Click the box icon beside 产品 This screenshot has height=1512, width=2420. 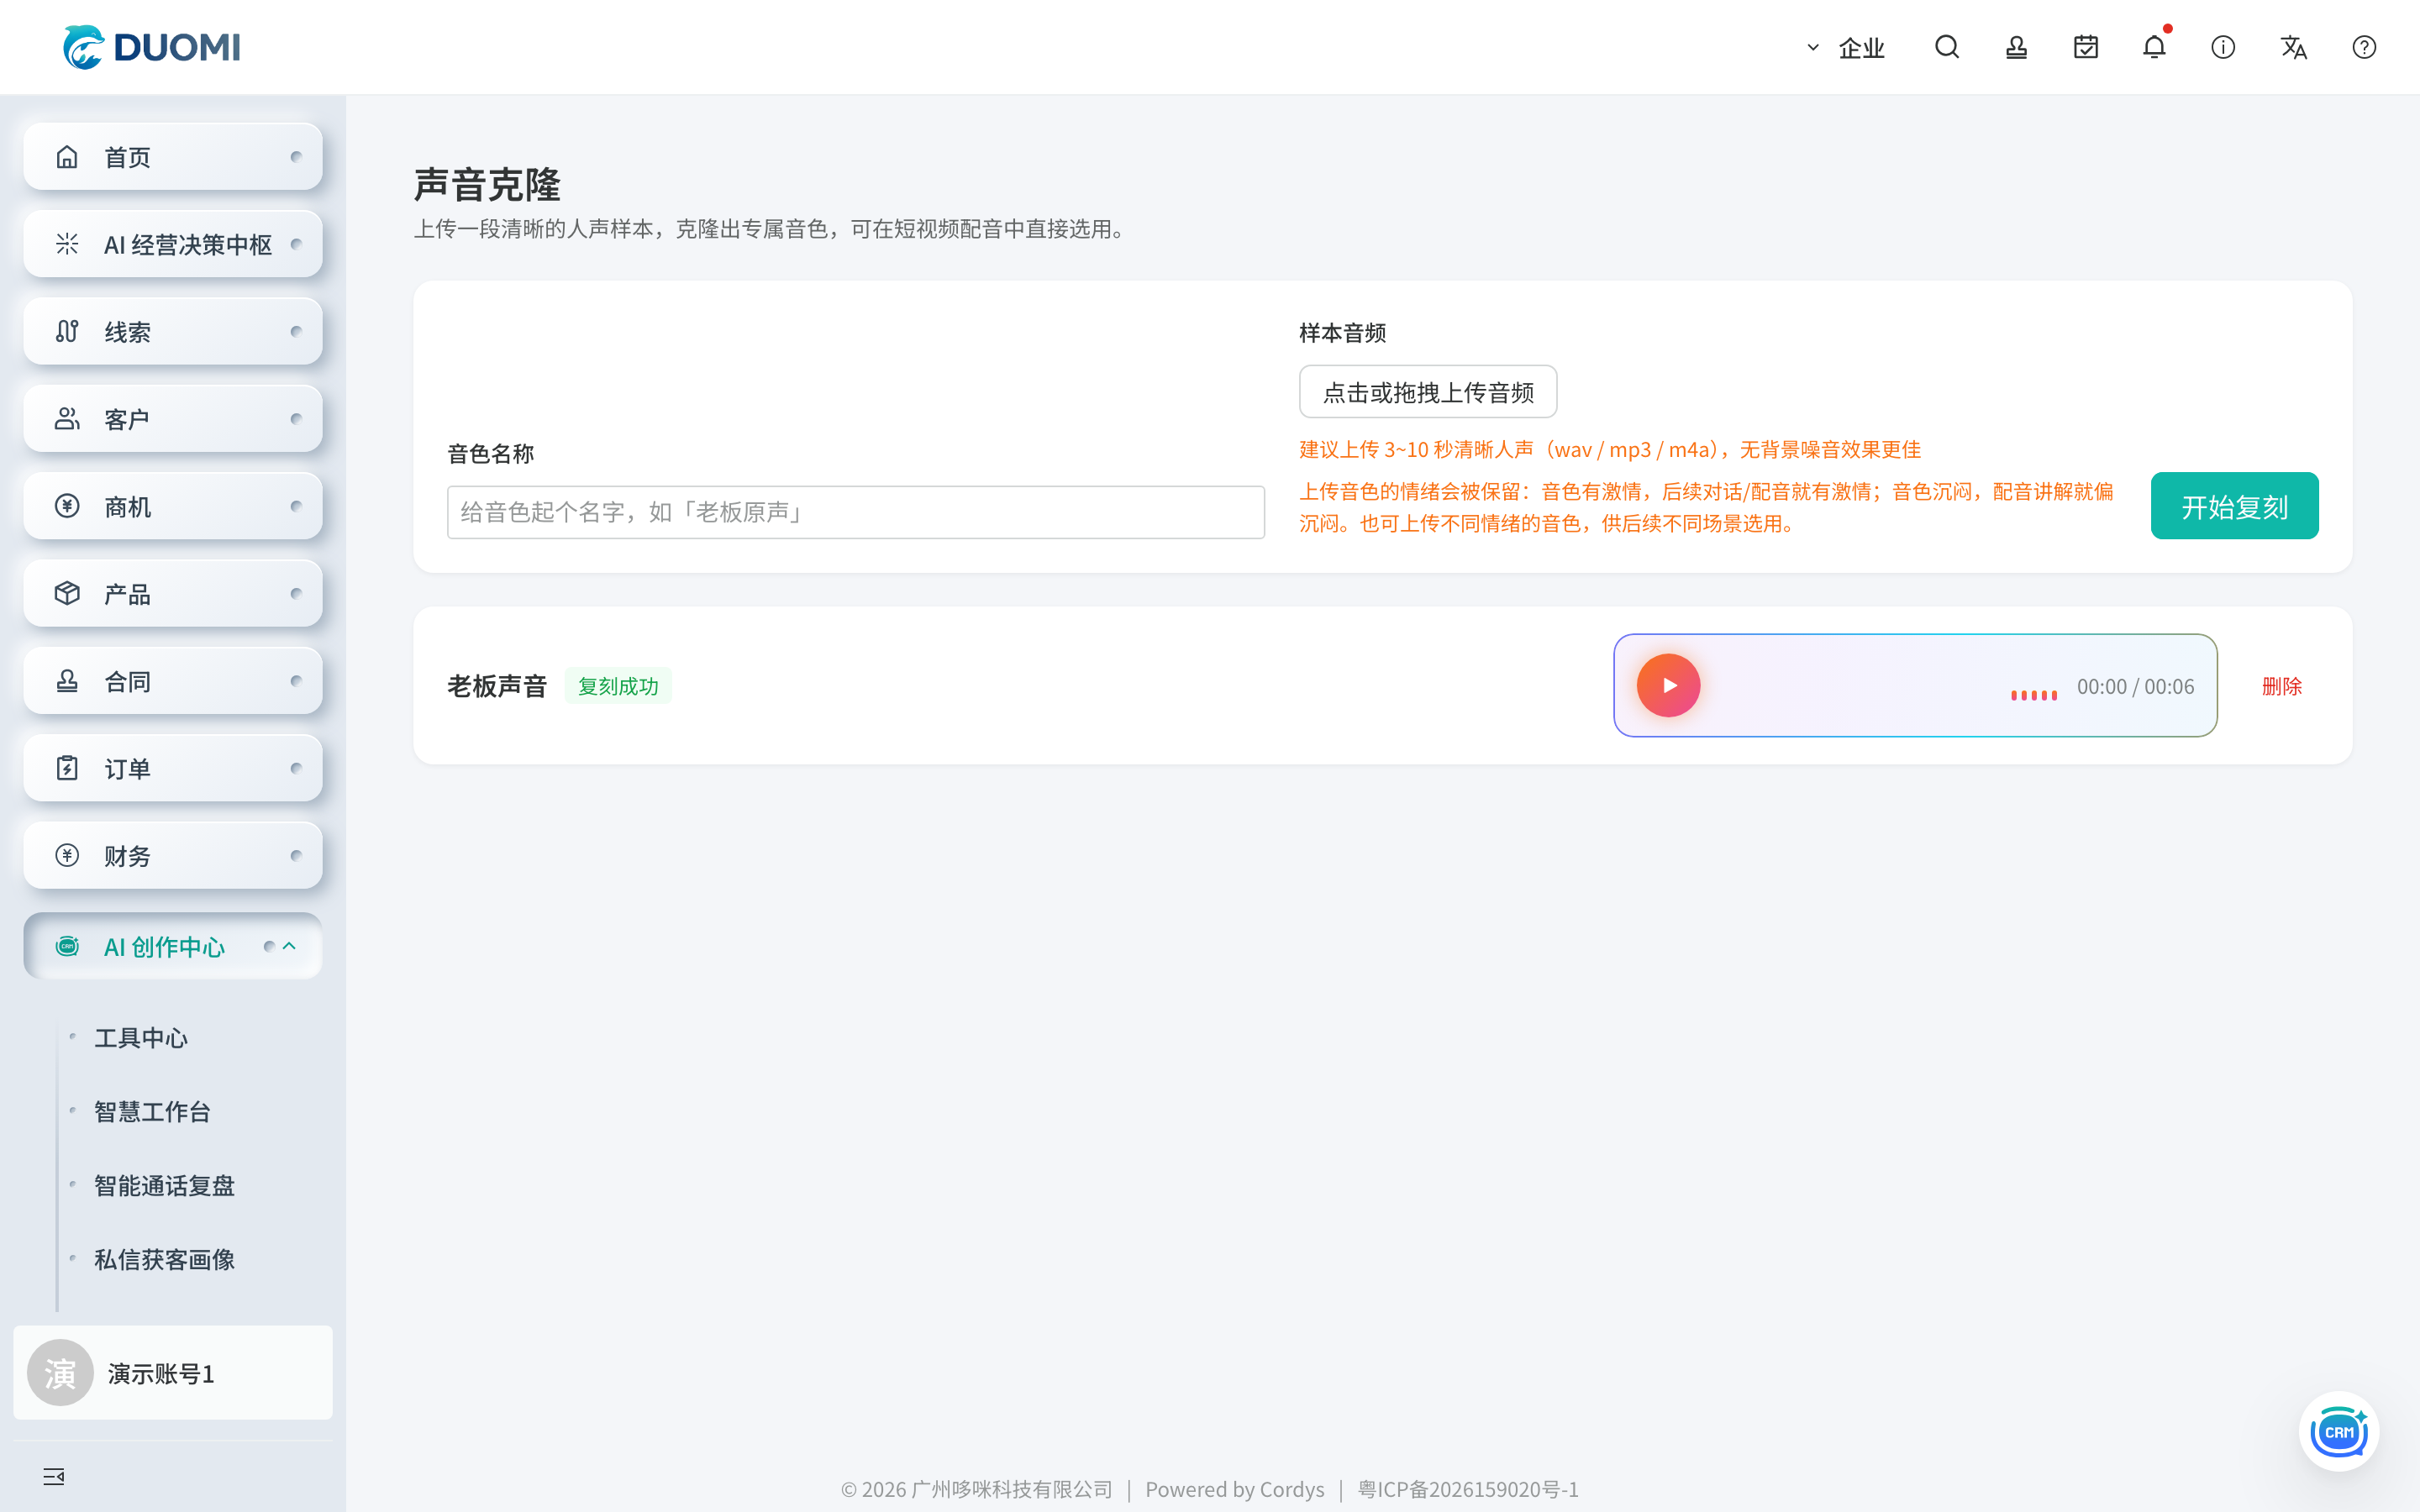tap(67, 593)
